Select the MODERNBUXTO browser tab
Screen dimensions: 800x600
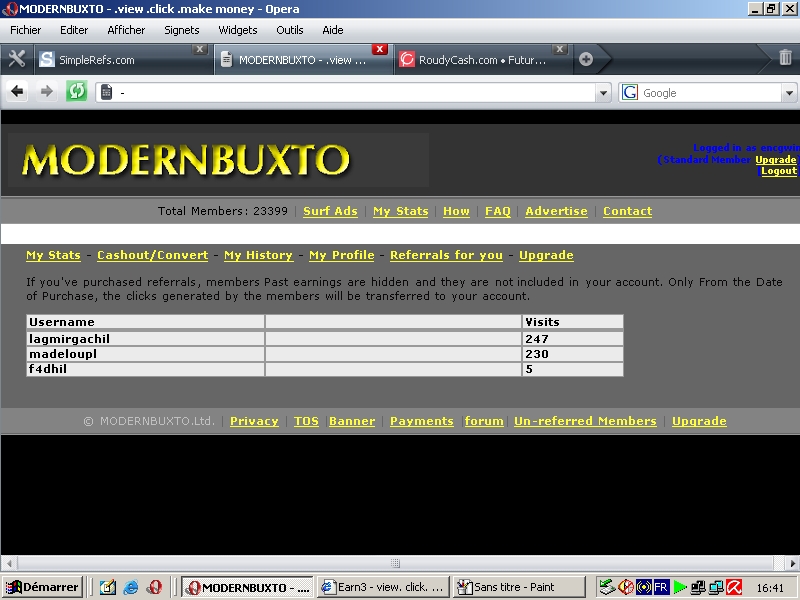click(x=303, y=60)
